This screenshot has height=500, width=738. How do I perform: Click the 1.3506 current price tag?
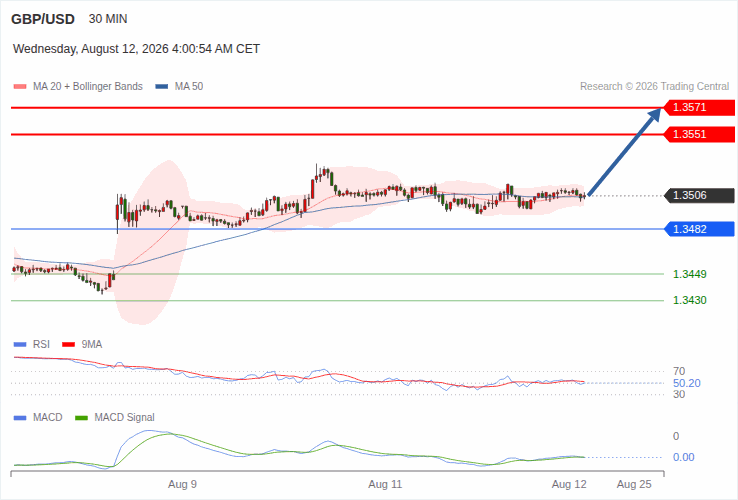(x=699, y=195)
